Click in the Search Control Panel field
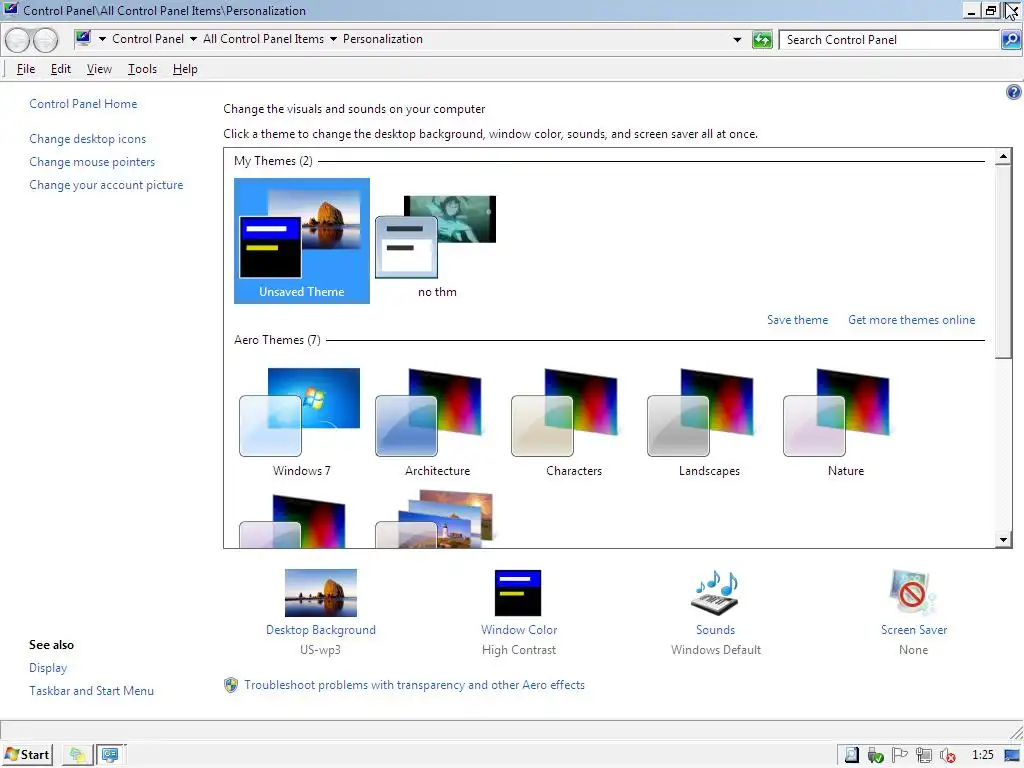1024x768 pixels. coord(889,40)
